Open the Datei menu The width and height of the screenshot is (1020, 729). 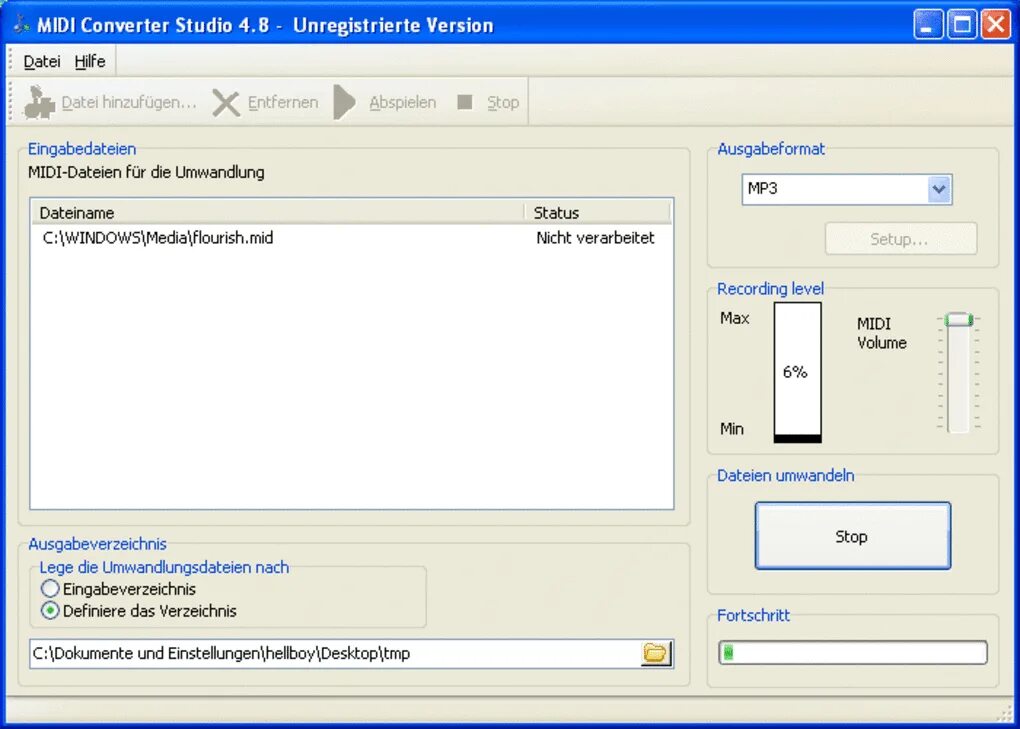click(x=42, y=61)
